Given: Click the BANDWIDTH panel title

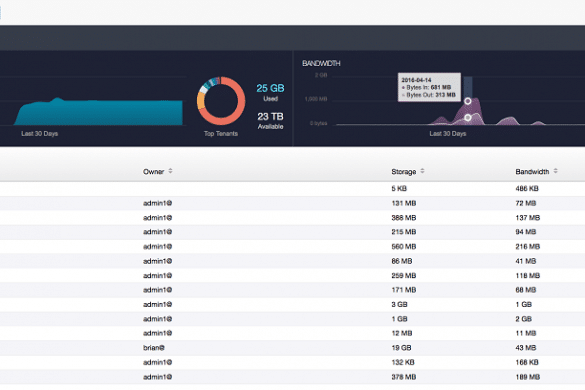Looking at the screenshot, I should click(x=321, y=63).
